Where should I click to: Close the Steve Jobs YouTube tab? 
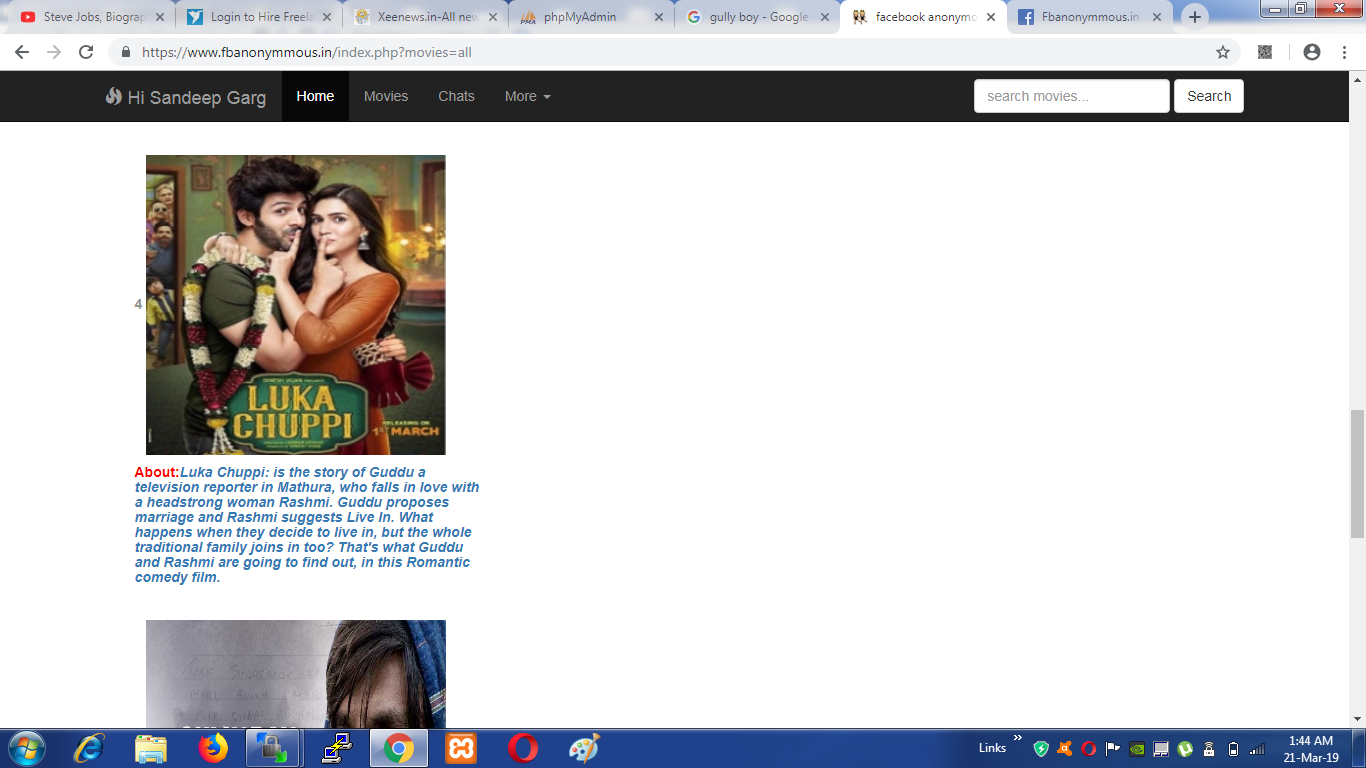(159, 17)
